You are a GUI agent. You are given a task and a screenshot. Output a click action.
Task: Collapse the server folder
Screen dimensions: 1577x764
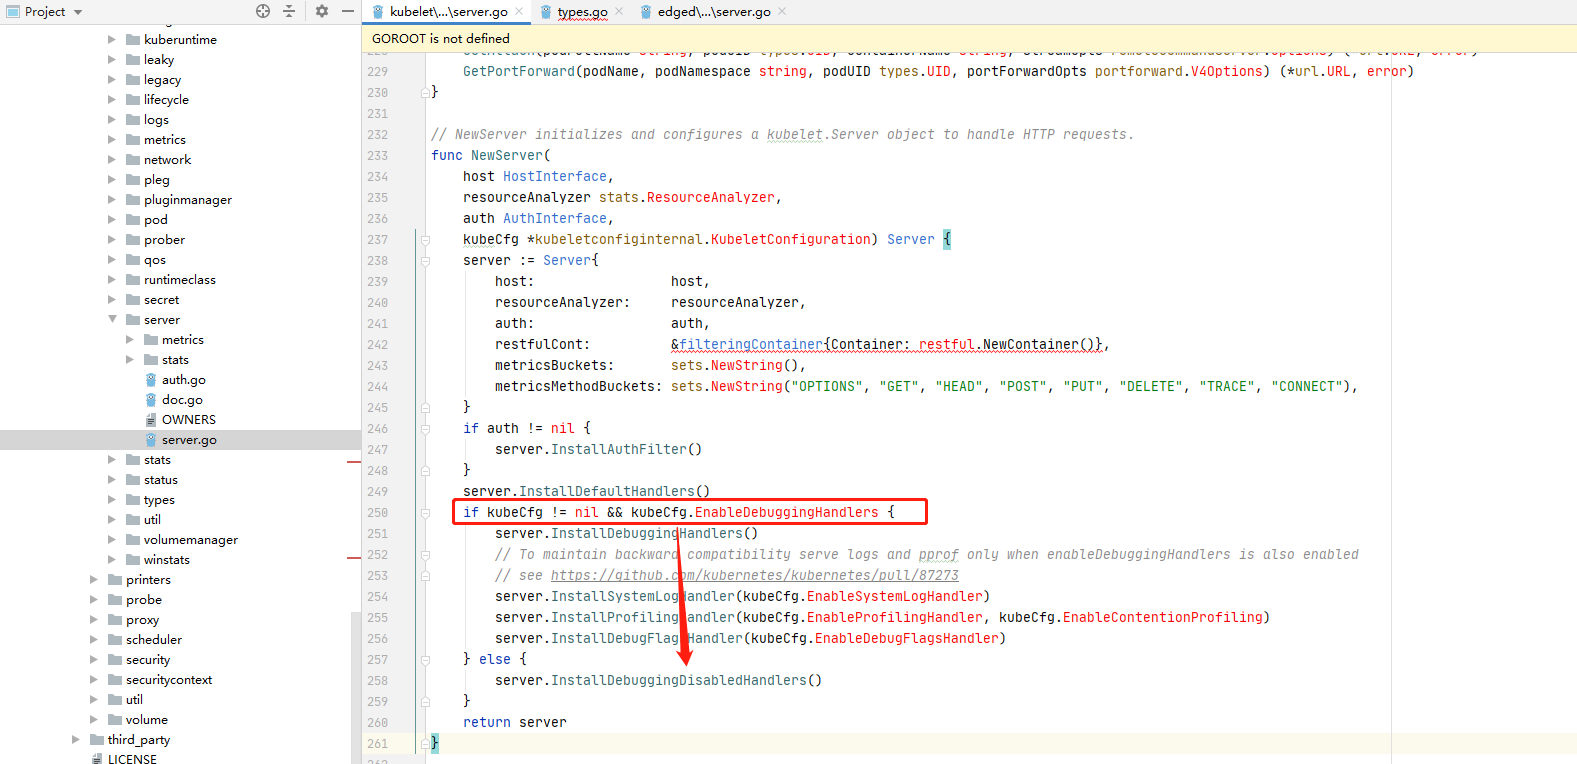112,320
